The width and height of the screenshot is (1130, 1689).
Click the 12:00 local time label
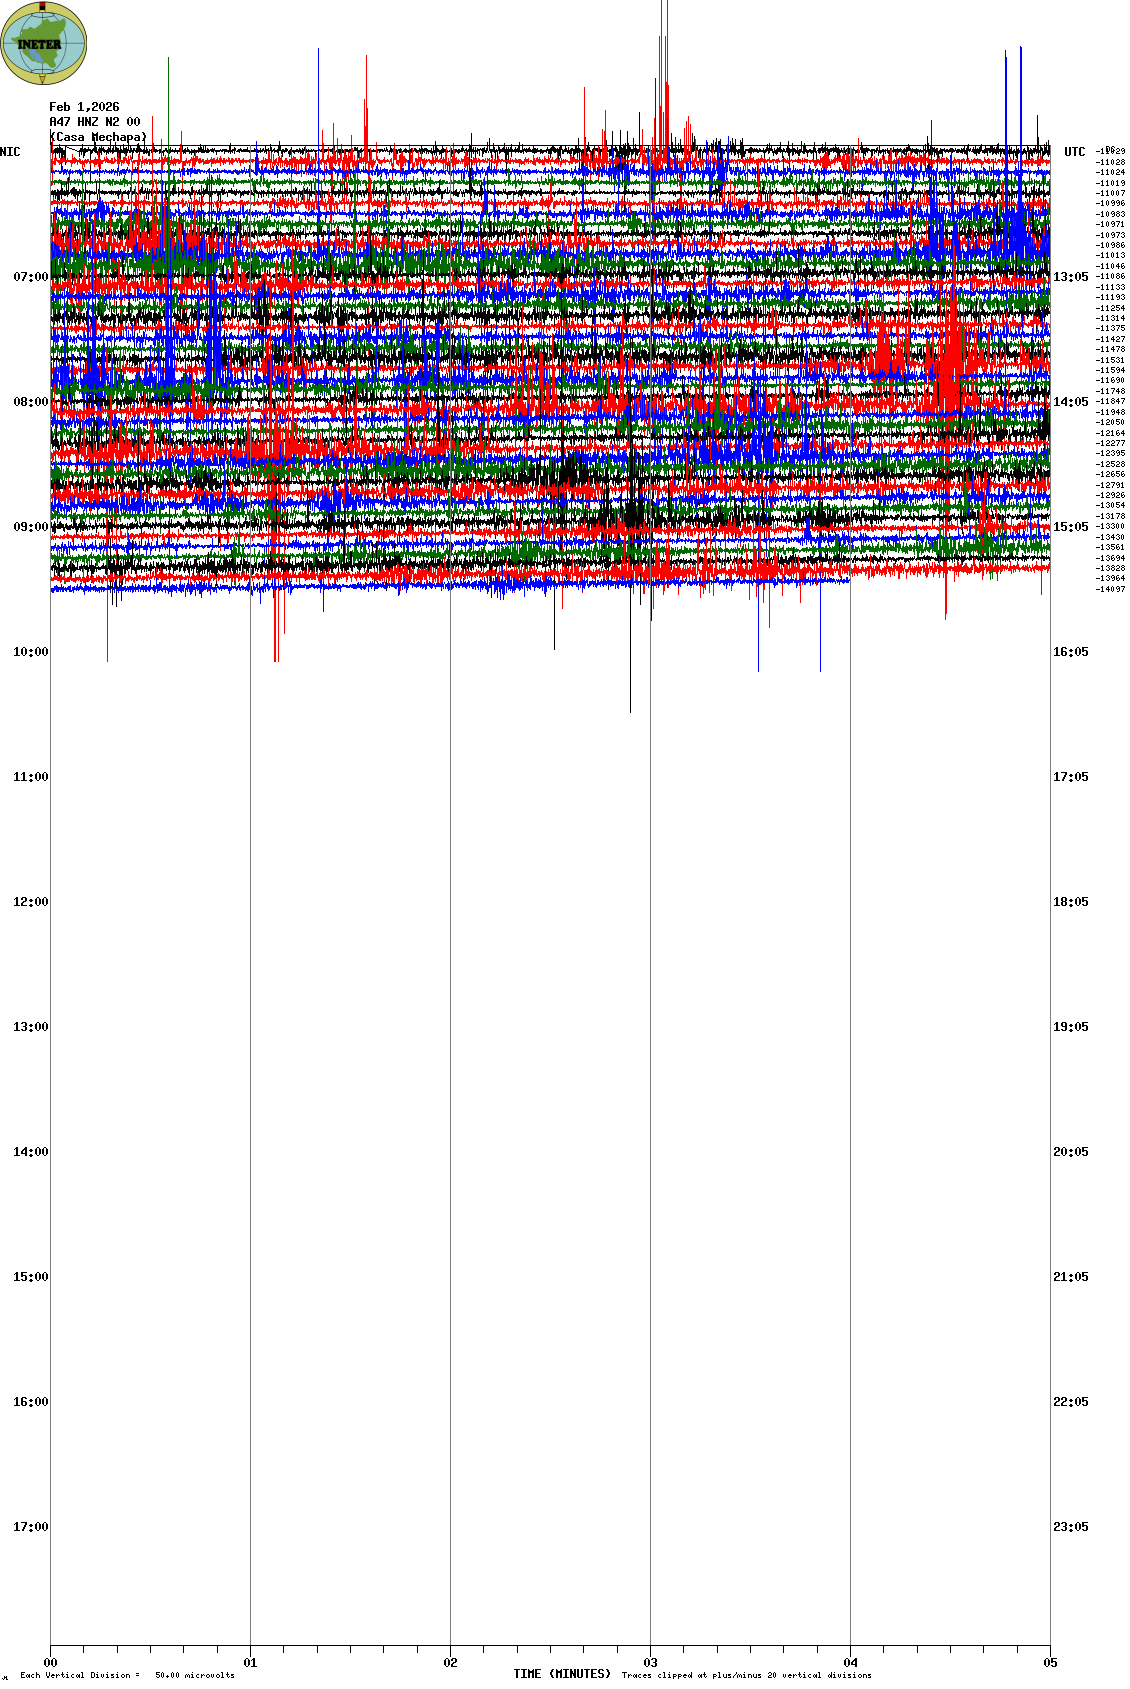click(x=30, y=902)
